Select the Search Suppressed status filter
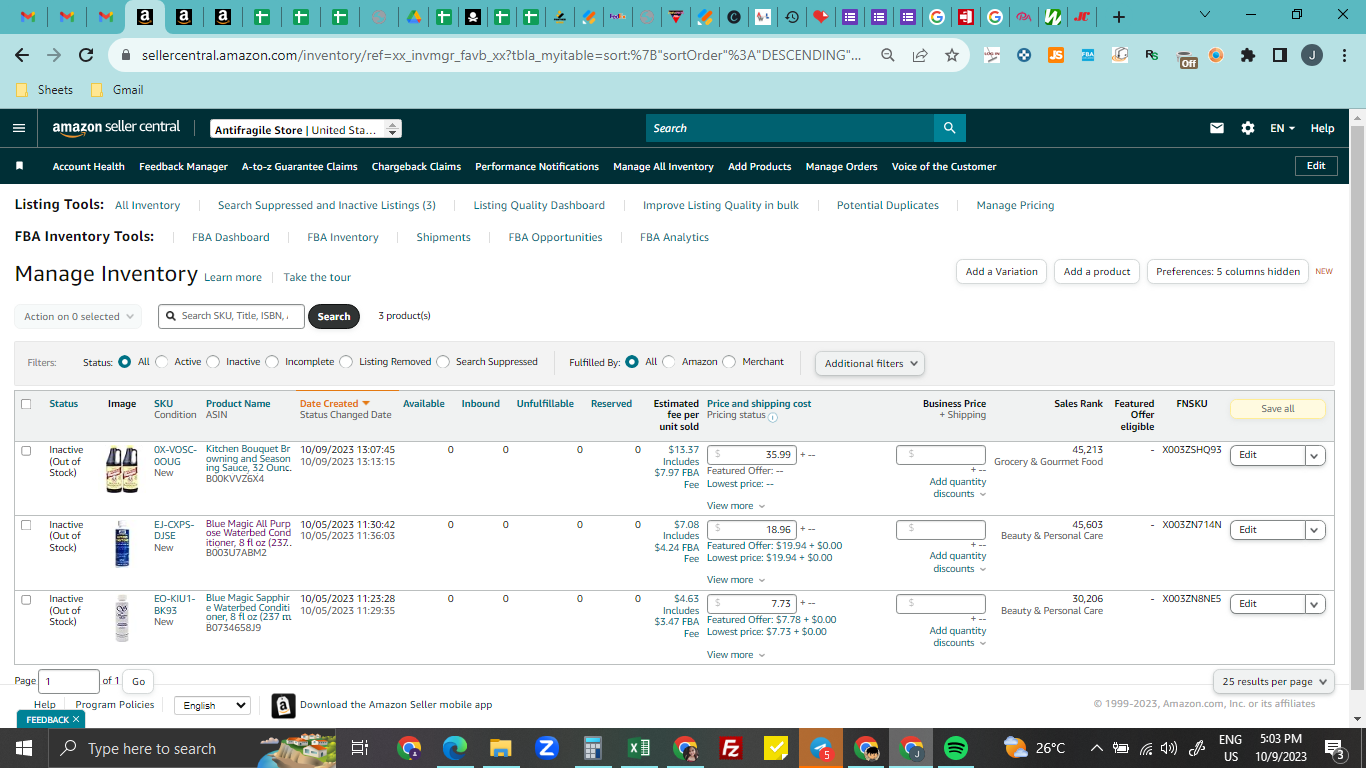The image size is (1366, 768). [x=443, y=362]
